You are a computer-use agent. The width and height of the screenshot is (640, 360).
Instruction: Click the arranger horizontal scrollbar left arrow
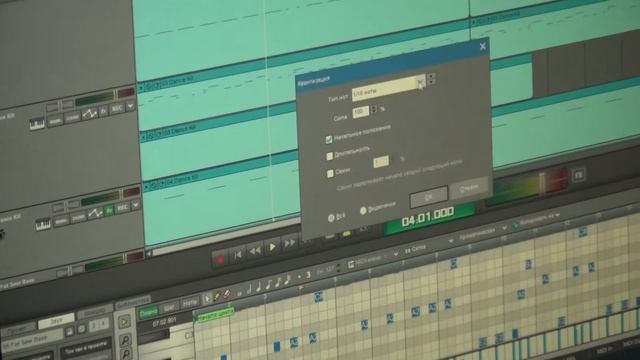(149, 253)
